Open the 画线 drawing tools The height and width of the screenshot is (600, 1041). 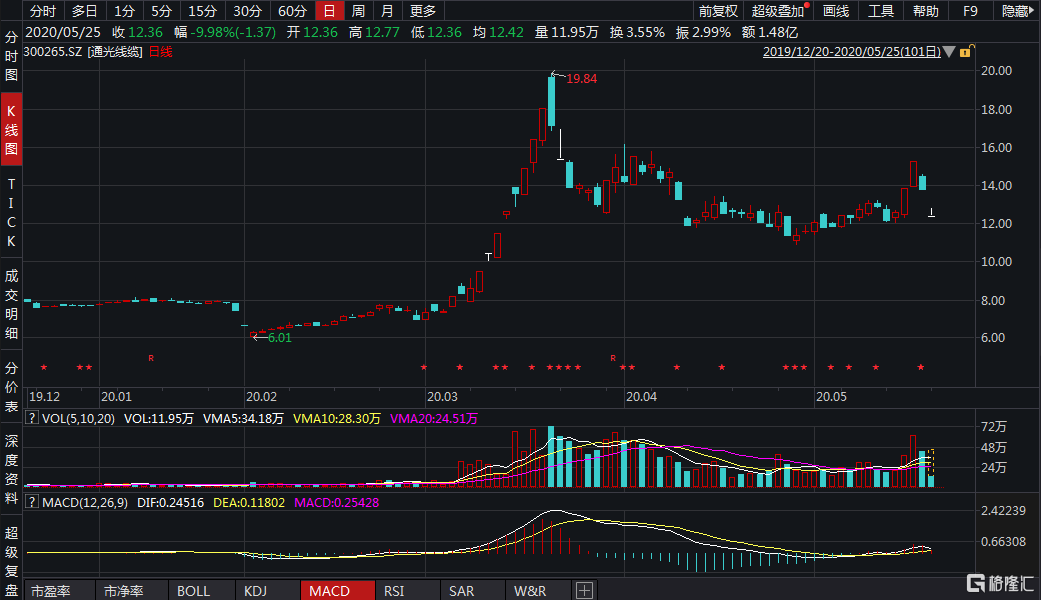(836, 11)
